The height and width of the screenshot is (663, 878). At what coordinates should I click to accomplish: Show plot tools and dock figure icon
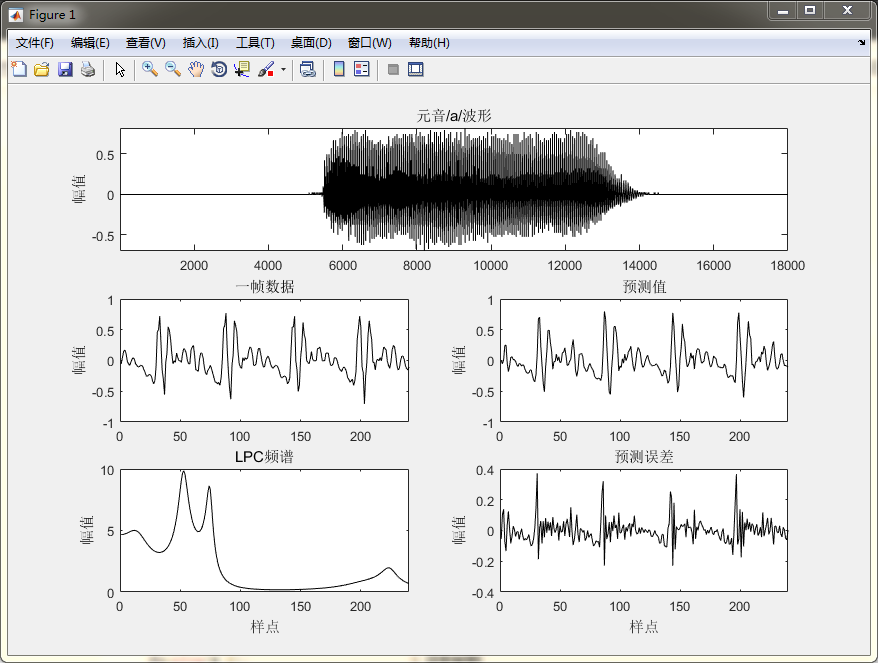coord(415,69)
